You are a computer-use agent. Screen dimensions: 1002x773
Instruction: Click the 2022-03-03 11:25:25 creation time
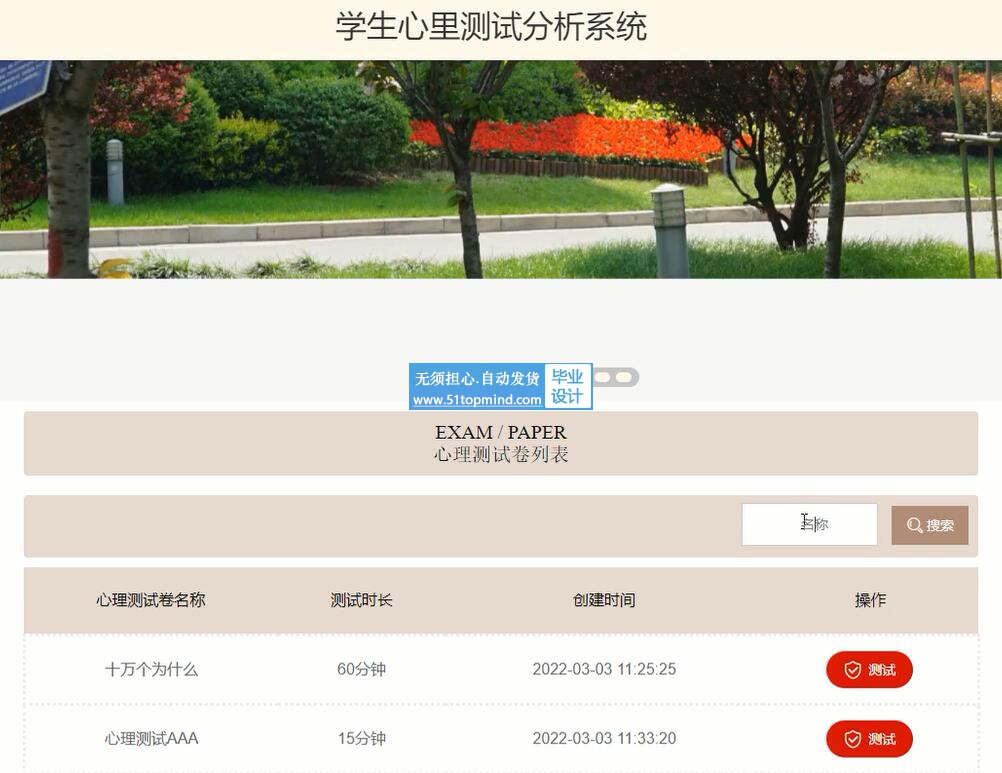point(604,669)
